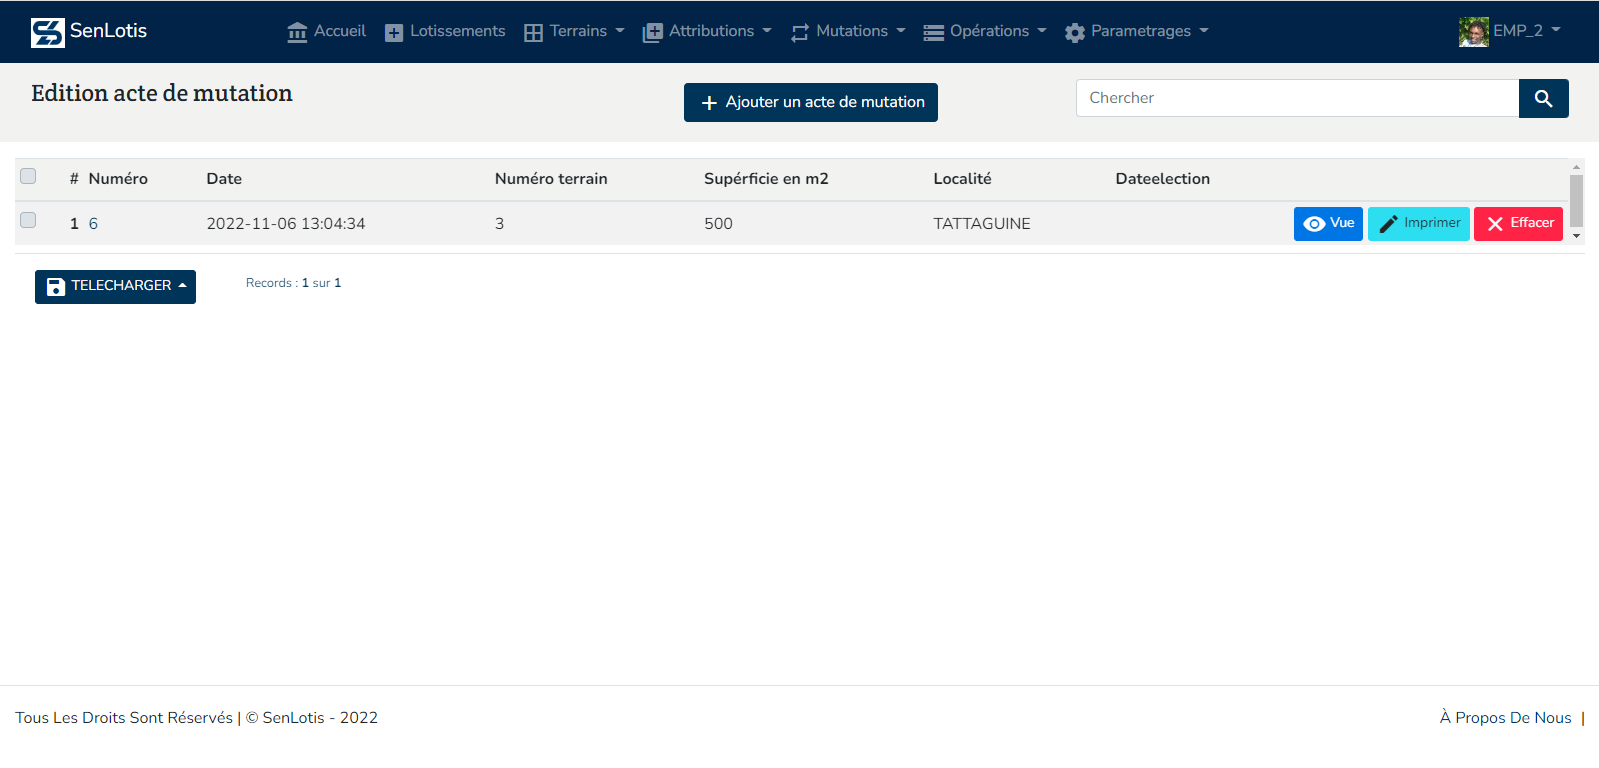Click the eye icon Vue button
1599x768 pixels.
[1327, 223]
